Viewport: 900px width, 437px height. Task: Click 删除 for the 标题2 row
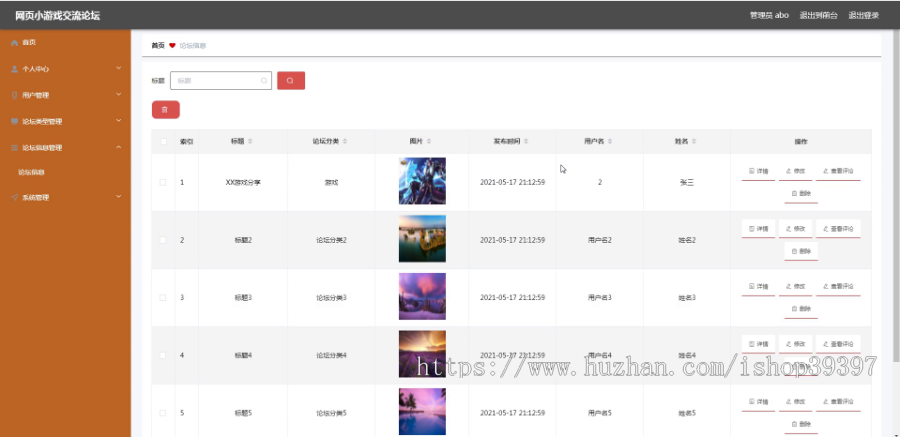(801, 251)
